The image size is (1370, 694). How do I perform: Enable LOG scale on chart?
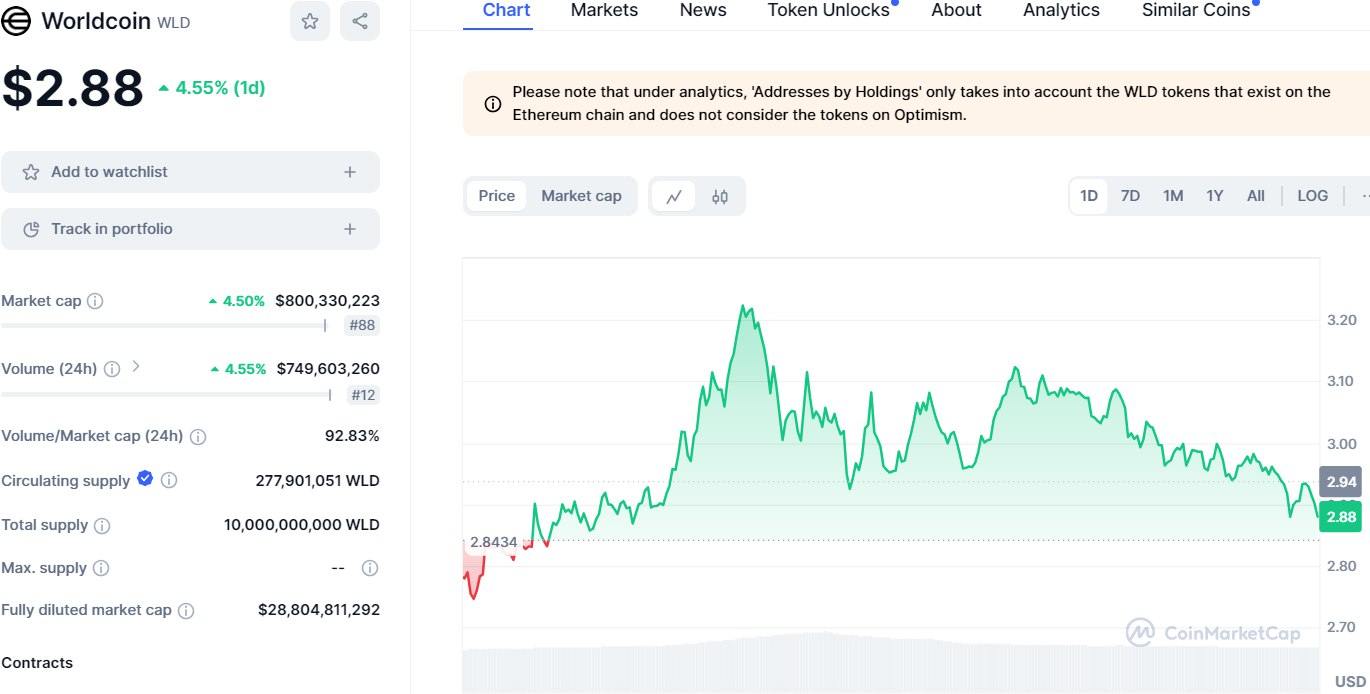(1312, 196)
